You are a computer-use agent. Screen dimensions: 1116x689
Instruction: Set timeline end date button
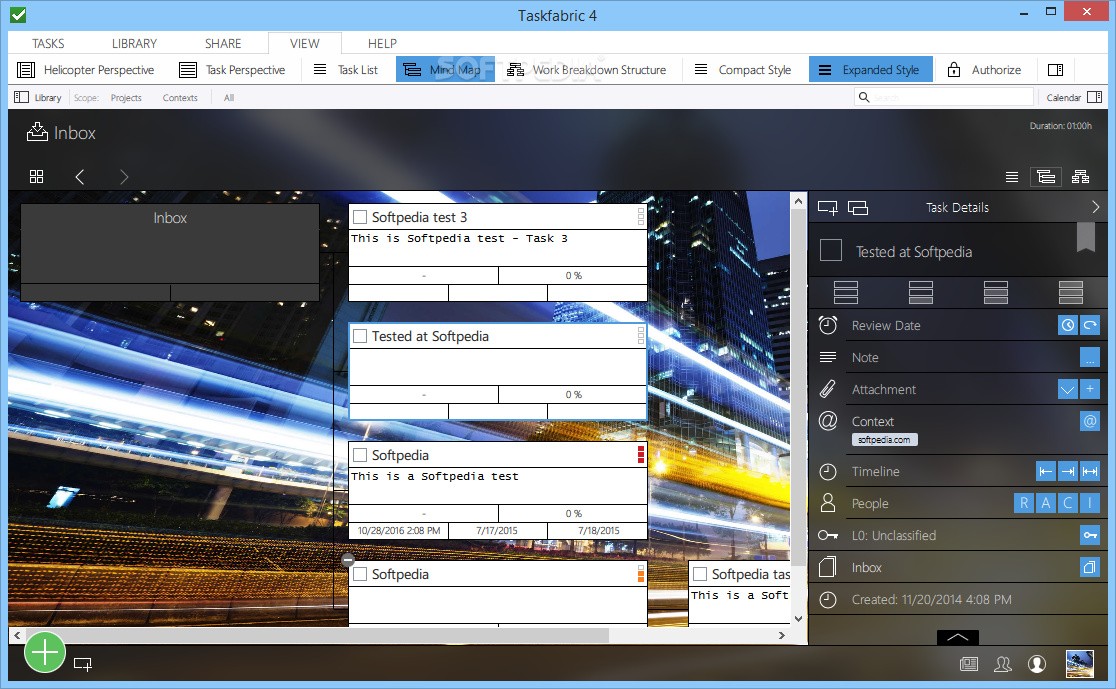(x=1068, y=471)
